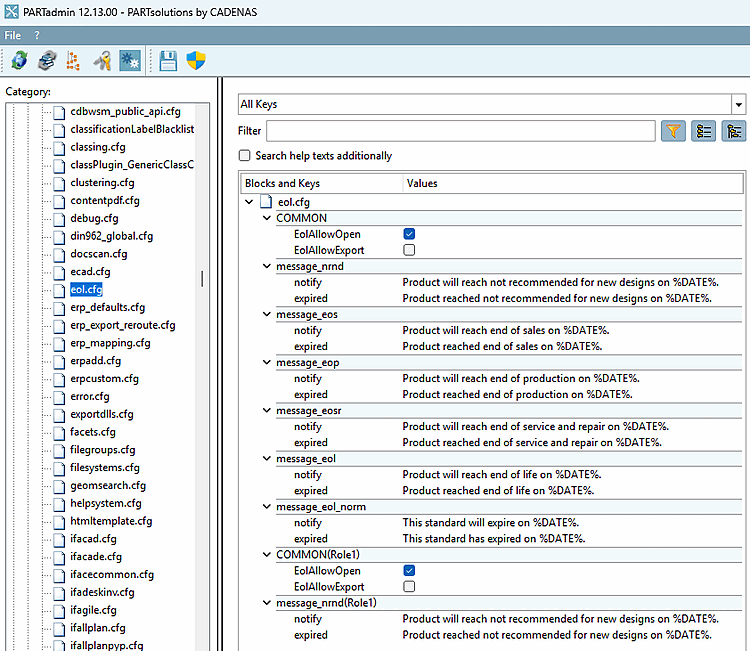Collapse the eol.cfg root node
Viewport: 750px width, 651px height.
pyautogui.click(x=249, y=202)
